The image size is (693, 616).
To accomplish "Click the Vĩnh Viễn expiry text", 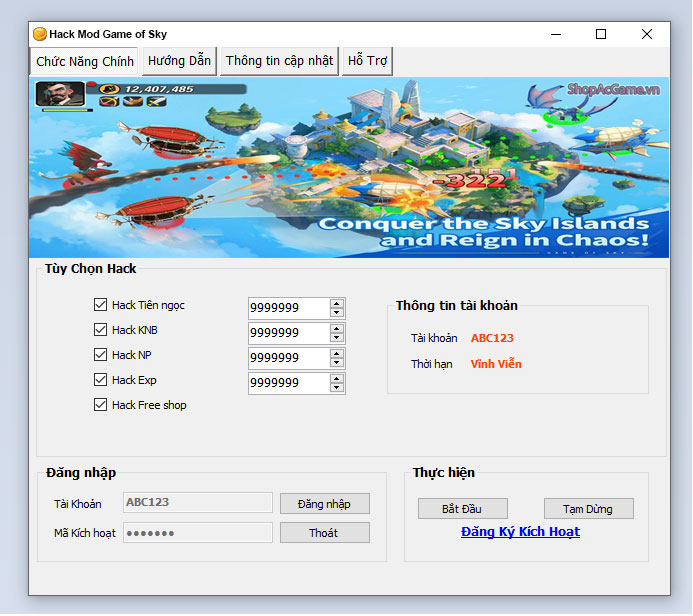I will [x=496, y=364].
